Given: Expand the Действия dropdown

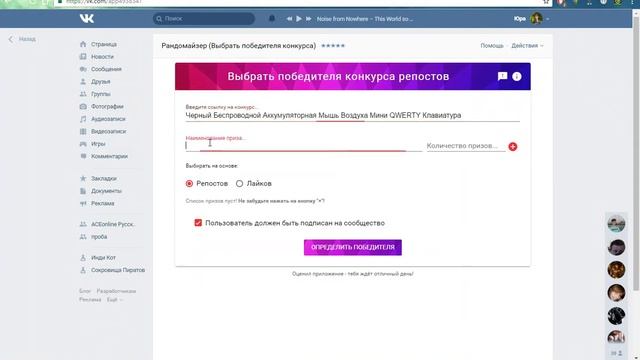Looking at the screenshot, I should point(527,46).
